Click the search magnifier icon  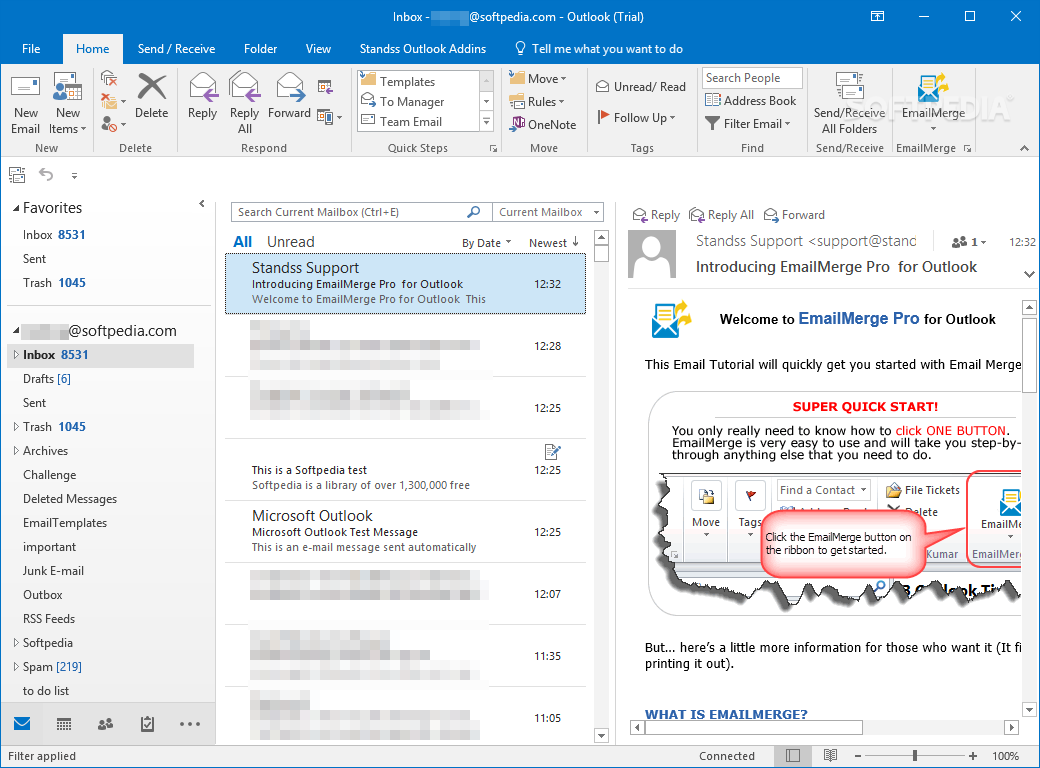pyautogui.click(x=474, y=212)
